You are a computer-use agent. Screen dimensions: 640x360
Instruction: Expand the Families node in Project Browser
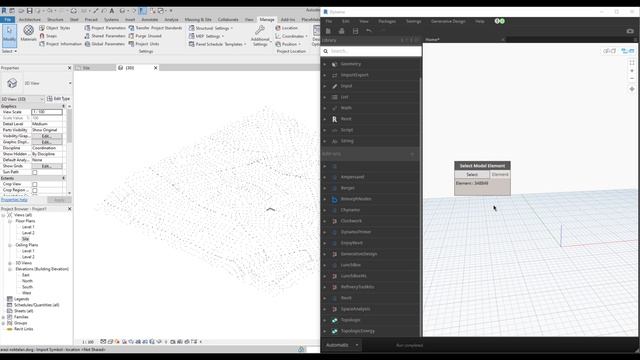(x=3, y=317)
